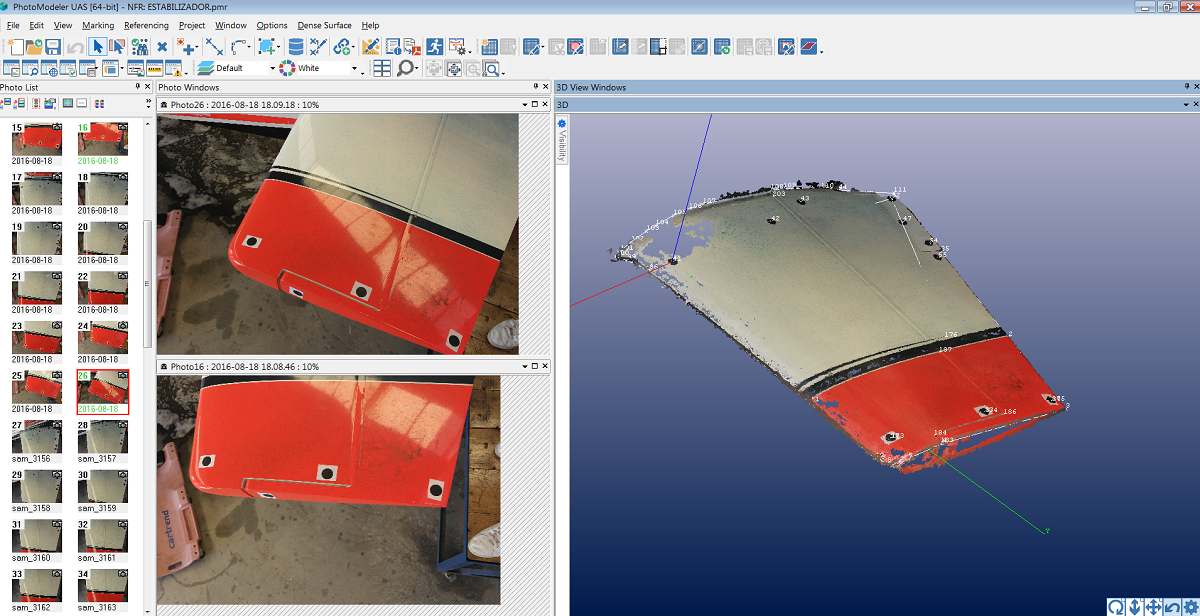Open the Dense Surface menu

[324, 25]
